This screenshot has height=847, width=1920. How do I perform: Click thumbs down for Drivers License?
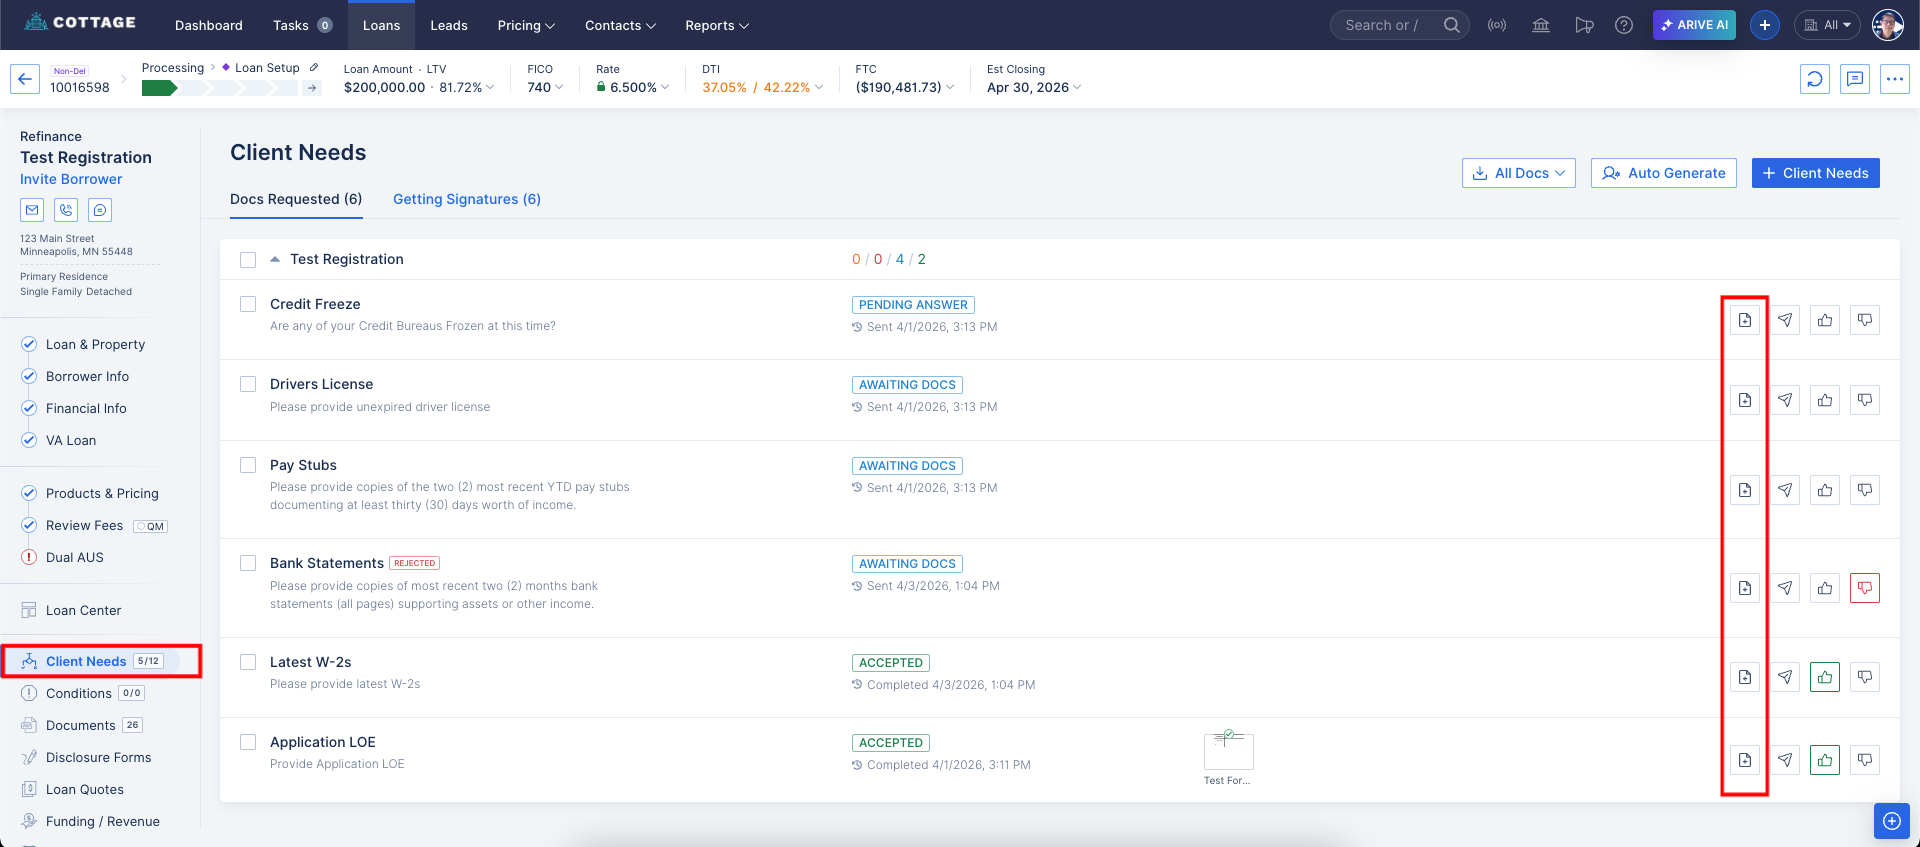click(x=1865, y=400)
